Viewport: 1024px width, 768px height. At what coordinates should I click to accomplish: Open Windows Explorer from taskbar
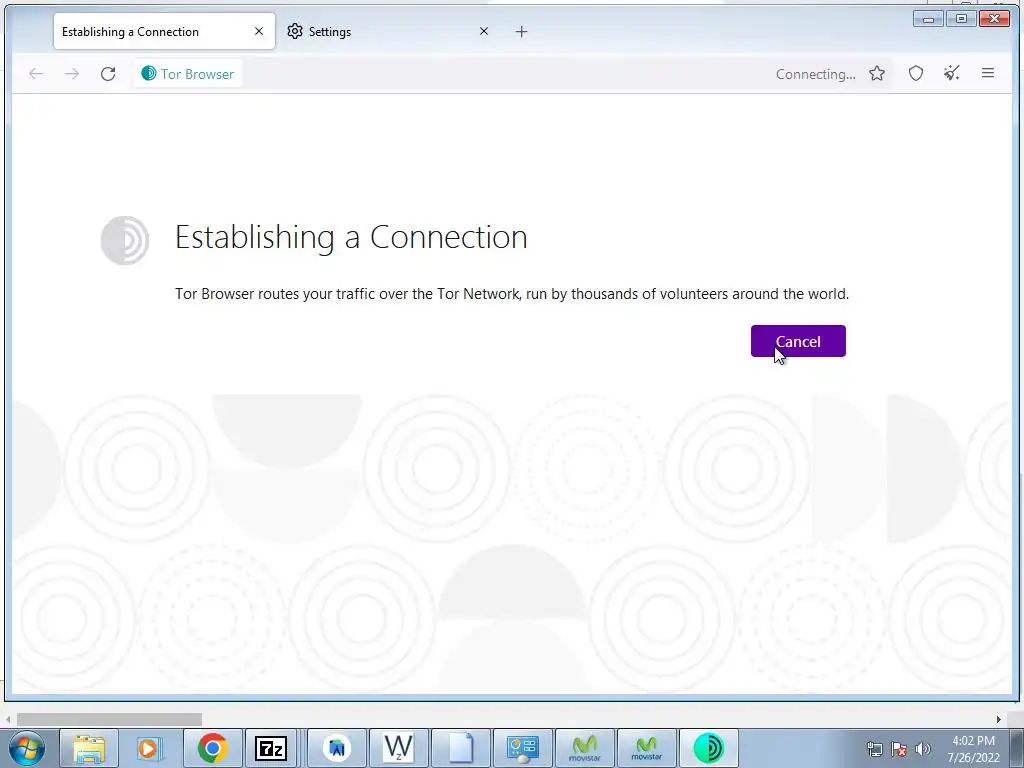tap(89, 748)
